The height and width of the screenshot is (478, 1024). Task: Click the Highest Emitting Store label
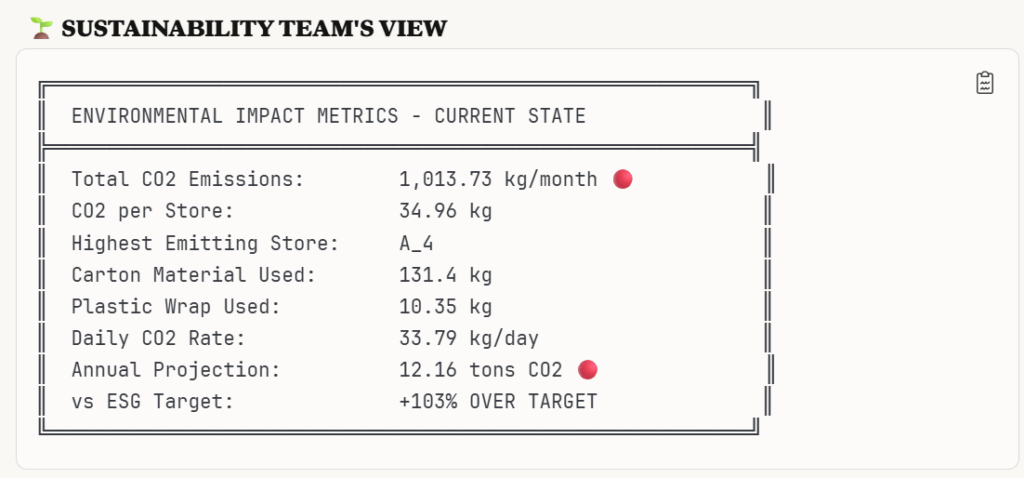205,243
